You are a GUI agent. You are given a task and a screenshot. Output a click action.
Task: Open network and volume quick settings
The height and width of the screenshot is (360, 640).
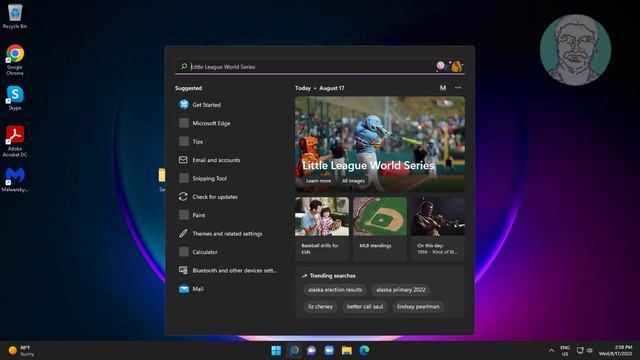(584, 350)
